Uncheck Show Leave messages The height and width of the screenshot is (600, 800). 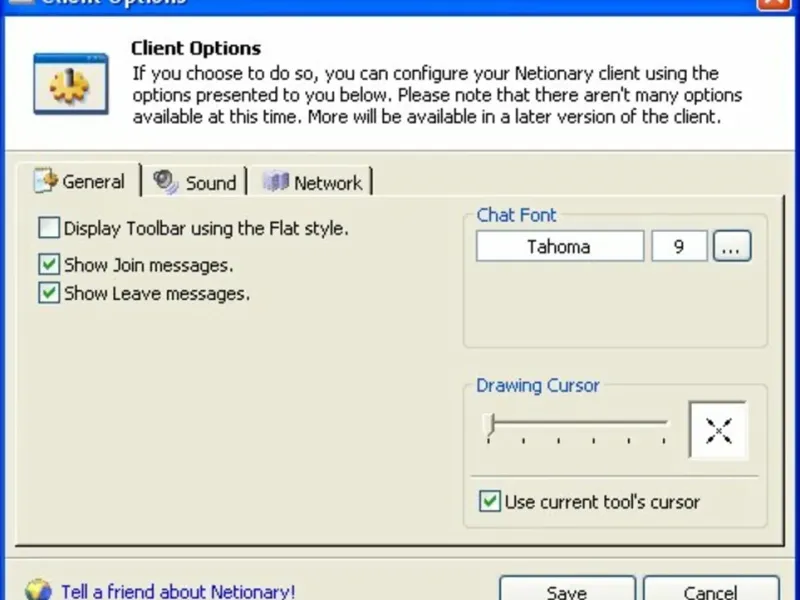[x=49, y=293]
